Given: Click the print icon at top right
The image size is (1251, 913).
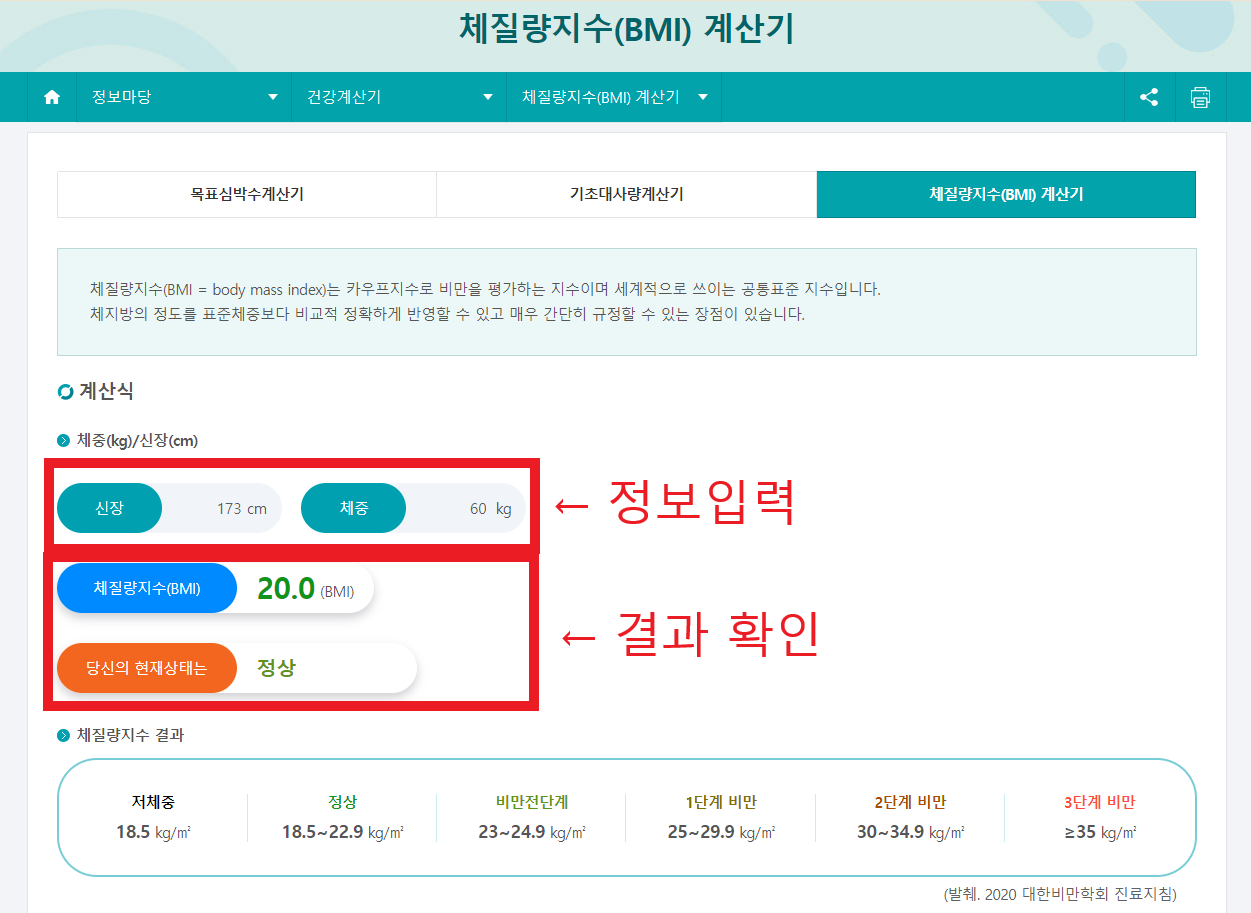Looking at the screenshot, I should (x=1200, y=97).
